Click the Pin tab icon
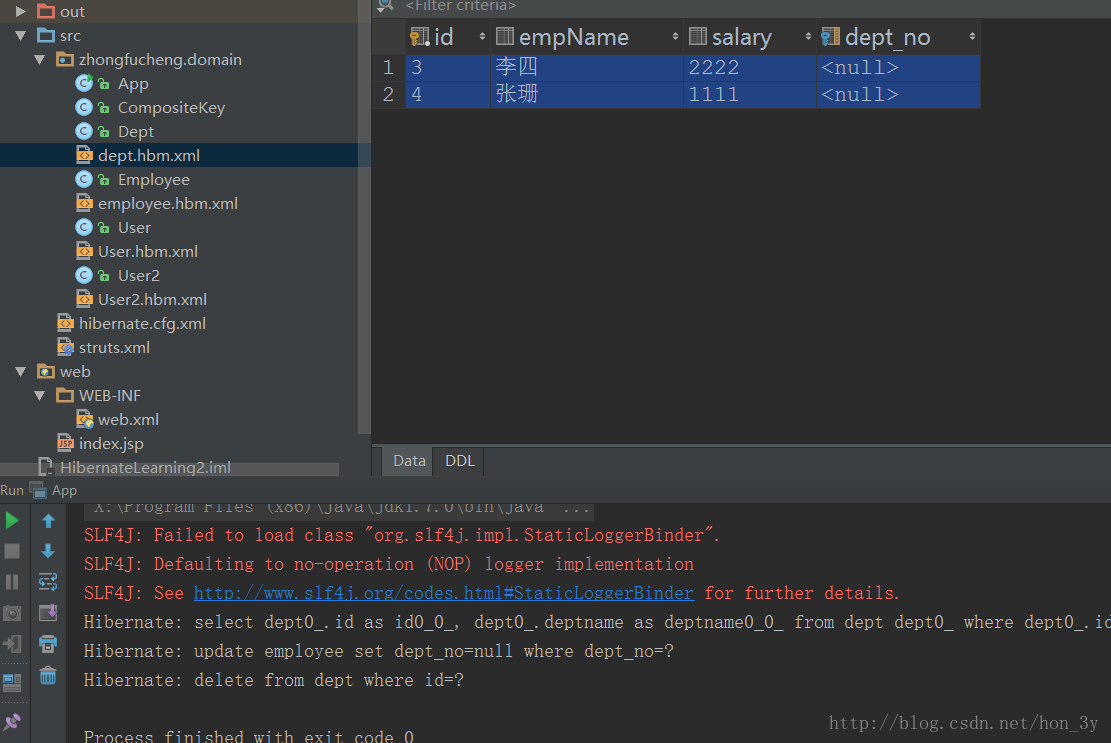This screenshot has width=1111, height=743. click(x=12, y=722)
